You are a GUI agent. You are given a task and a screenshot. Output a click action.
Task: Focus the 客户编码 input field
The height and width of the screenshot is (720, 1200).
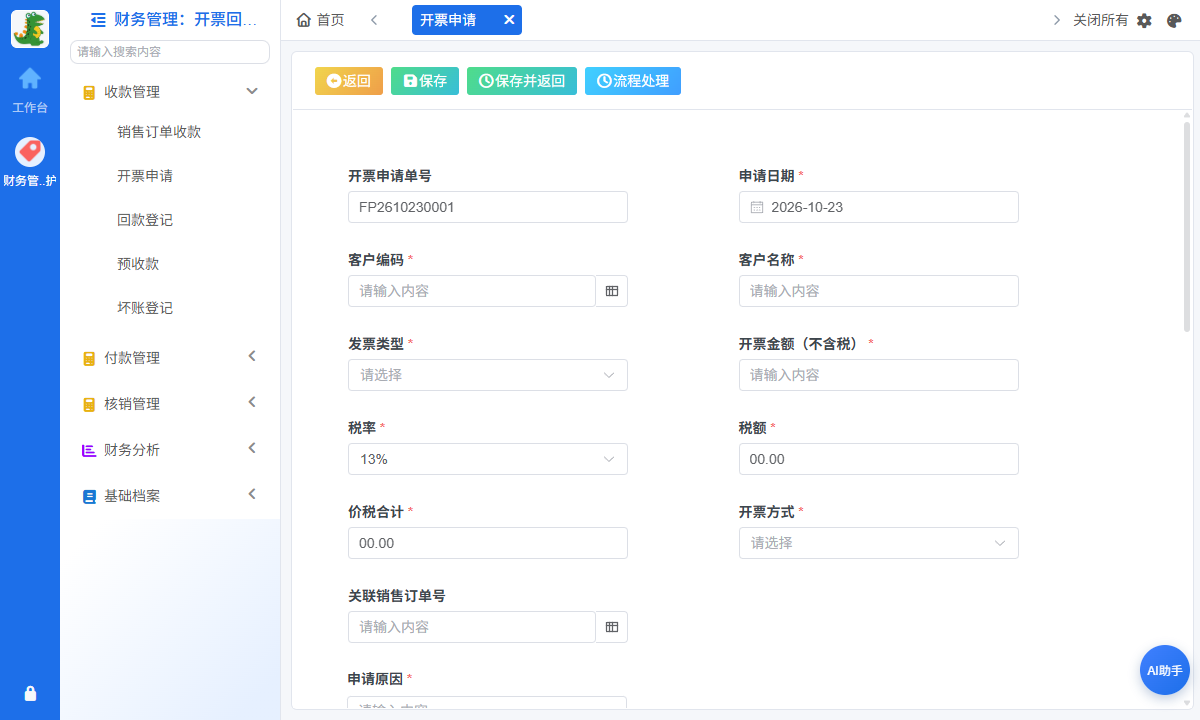[472, 291]
